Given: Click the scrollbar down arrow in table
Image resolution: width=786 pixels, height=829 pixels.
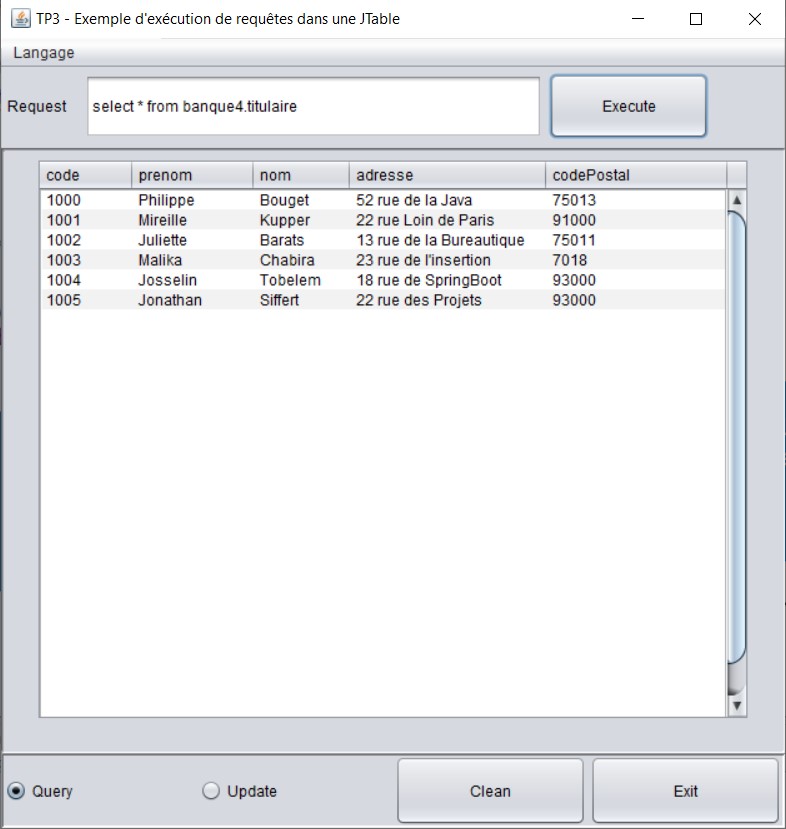Looking at the screenshot, I should 737,706.
